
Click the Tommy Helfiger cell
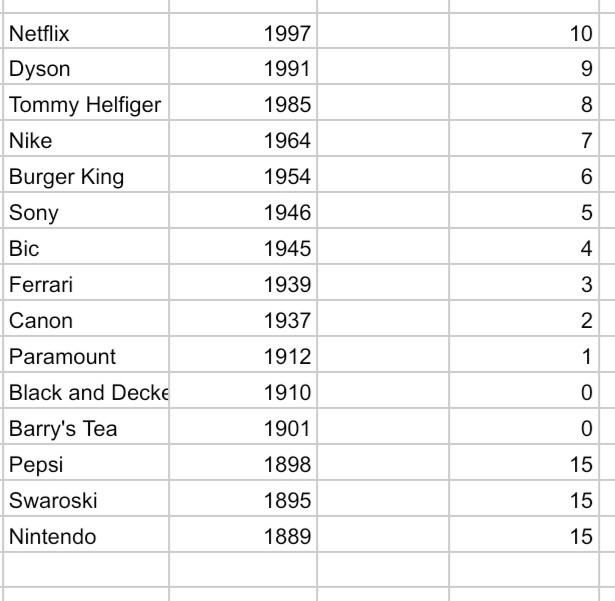click(86, 102)
